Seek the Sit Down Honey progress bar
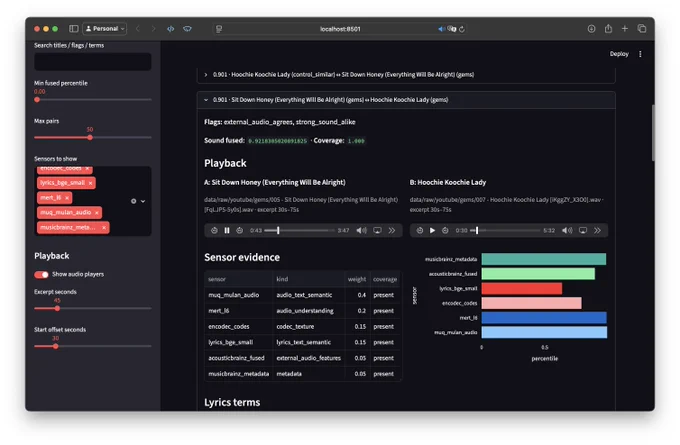The height and width of the screenshot is (445, 680). pyautogui.click(x=299, y=230)
